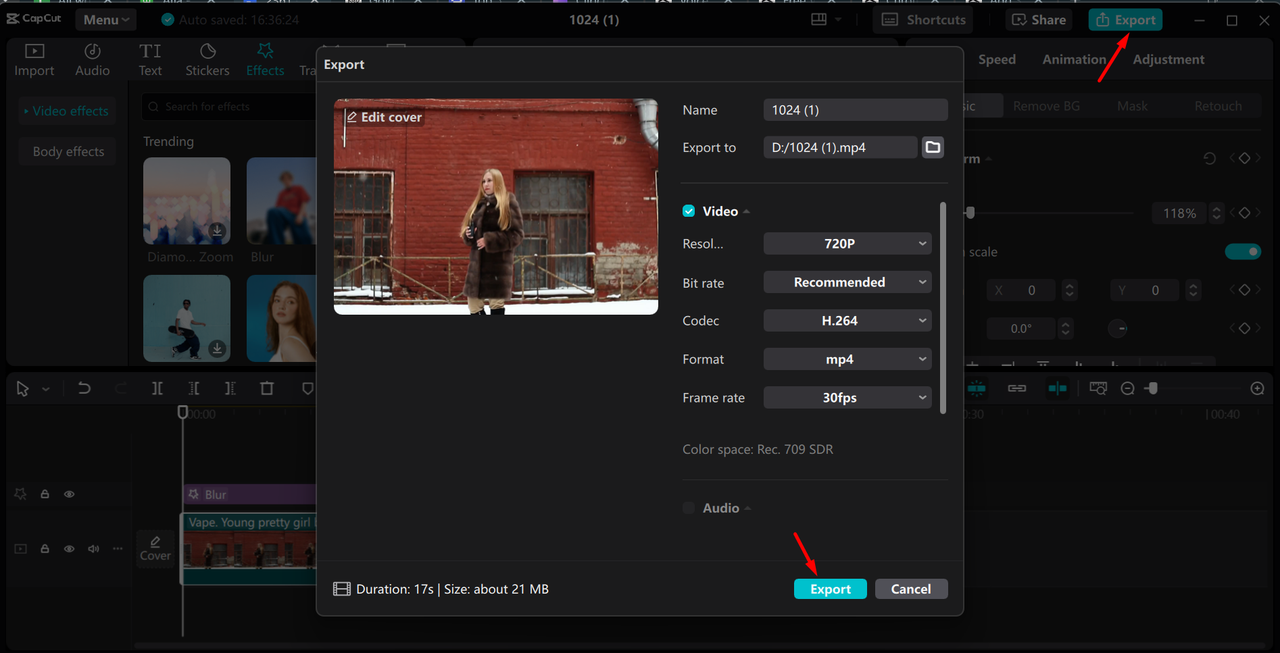Screen dimensions: 1280x653
Task: Open the Audio library icon
Action: click(92, 51)
